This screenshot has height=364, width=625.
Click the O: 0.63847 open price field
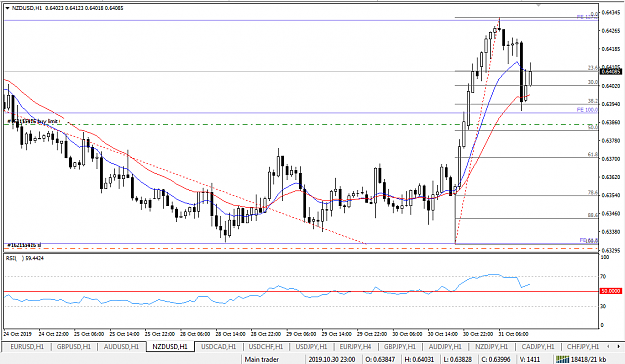(380, 359)
